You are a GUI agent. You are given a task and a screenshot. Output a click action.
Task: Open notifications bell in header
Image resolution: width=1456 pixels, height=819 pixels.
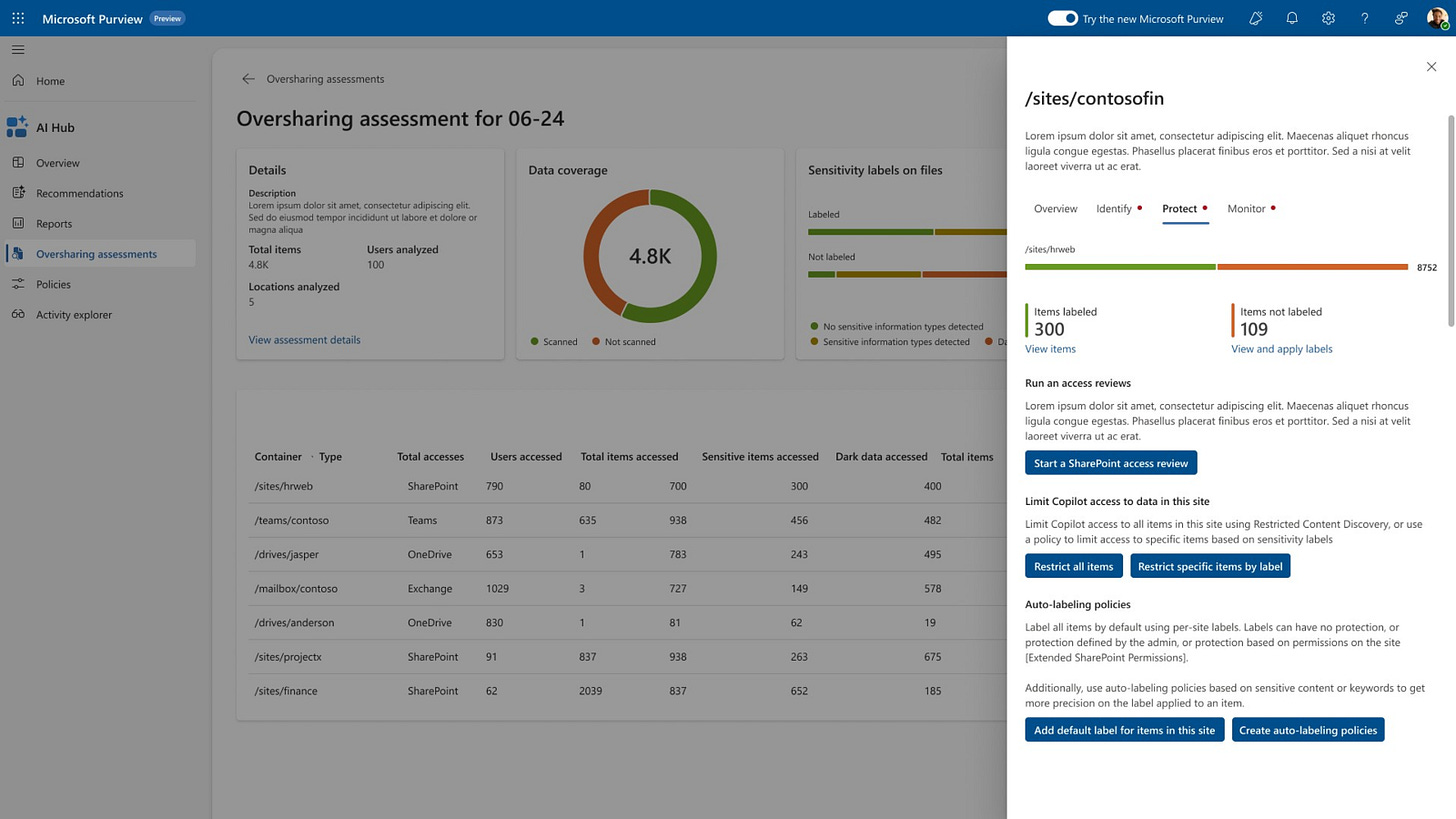(x=1292, y=18)
